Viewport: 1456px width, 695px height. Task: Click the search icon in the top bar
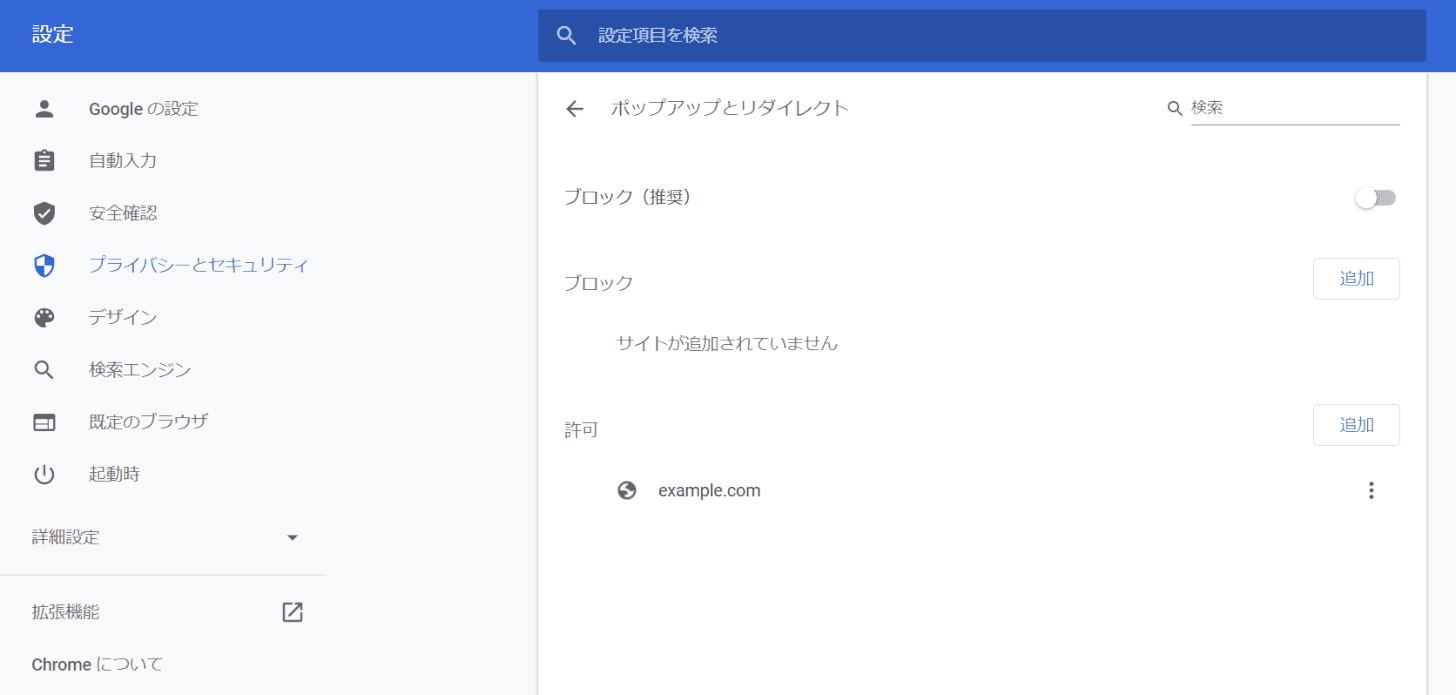[567, 35]
